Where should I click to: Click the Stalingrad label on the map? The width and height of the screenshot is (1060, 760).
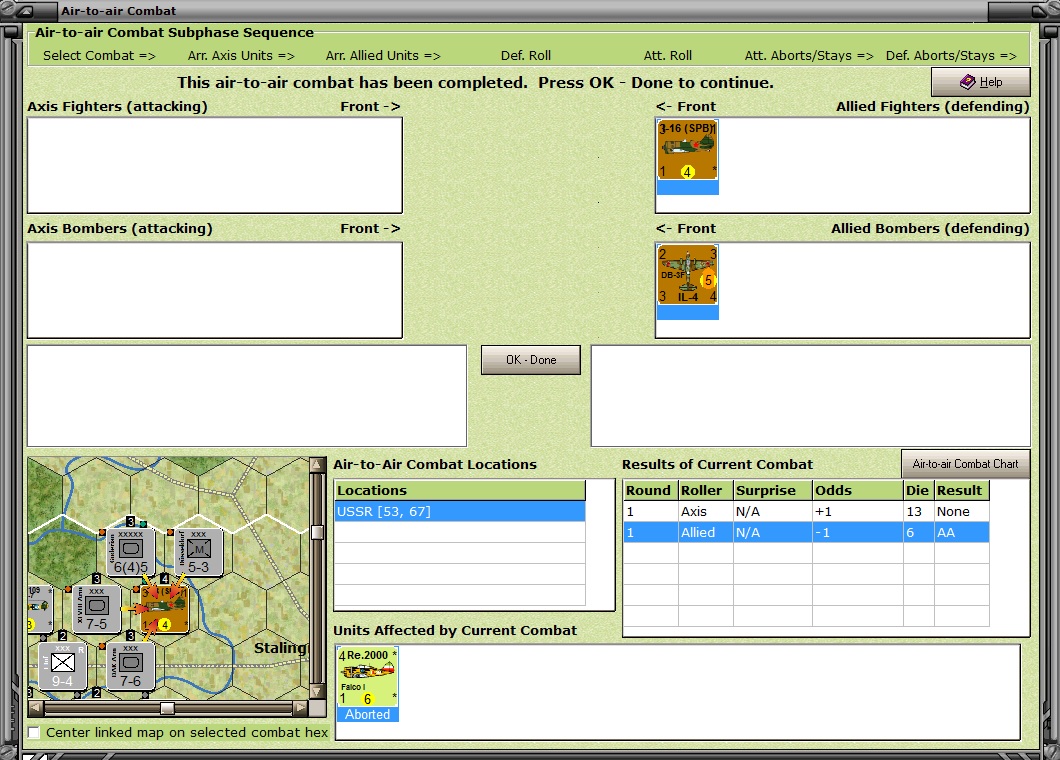pyautogui.click(x=281, y=648)
